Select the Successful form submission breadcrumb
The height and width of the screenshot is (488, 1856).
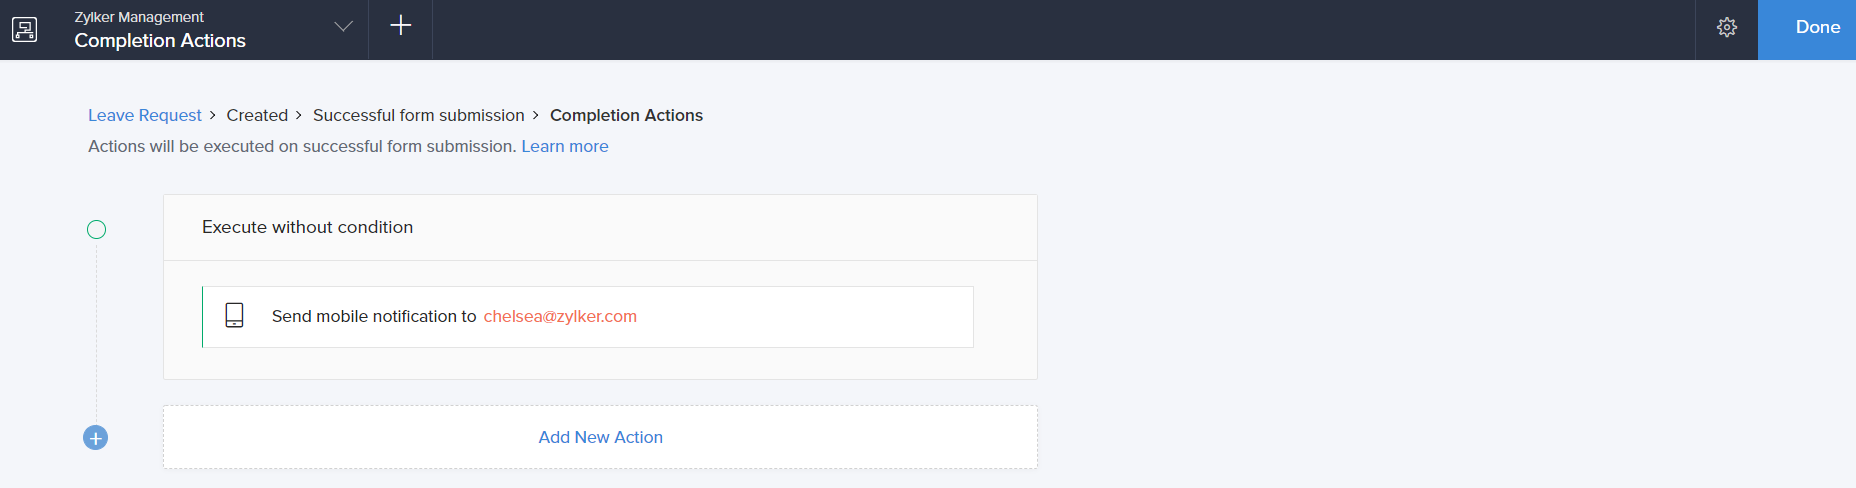pos(418,116)
